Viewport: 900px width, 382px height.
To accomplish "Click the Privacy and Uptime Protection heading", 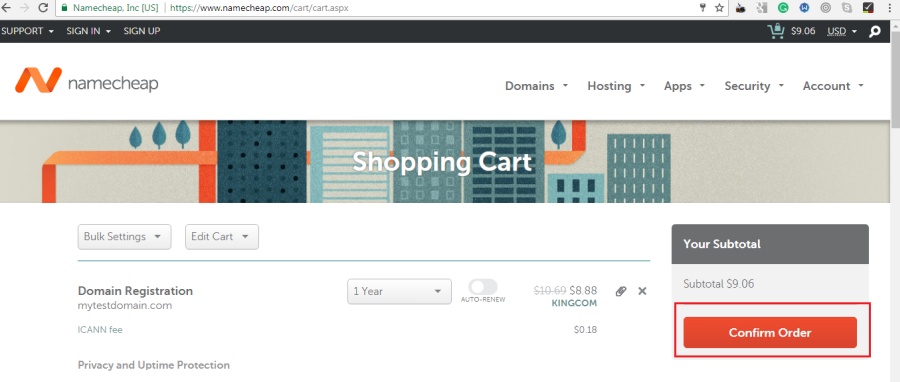I will click(153, 365).
